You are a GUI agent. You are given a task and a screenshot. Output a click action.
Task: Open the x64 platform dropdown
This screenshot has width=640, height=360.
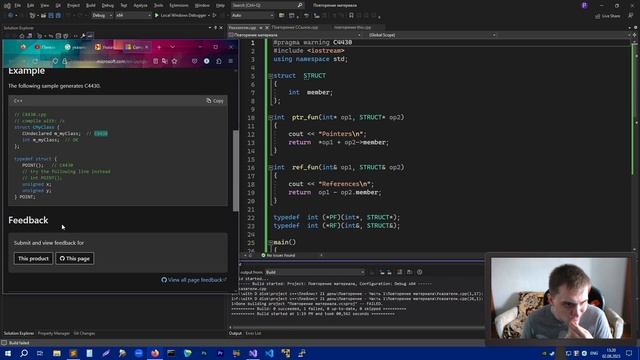133,16
